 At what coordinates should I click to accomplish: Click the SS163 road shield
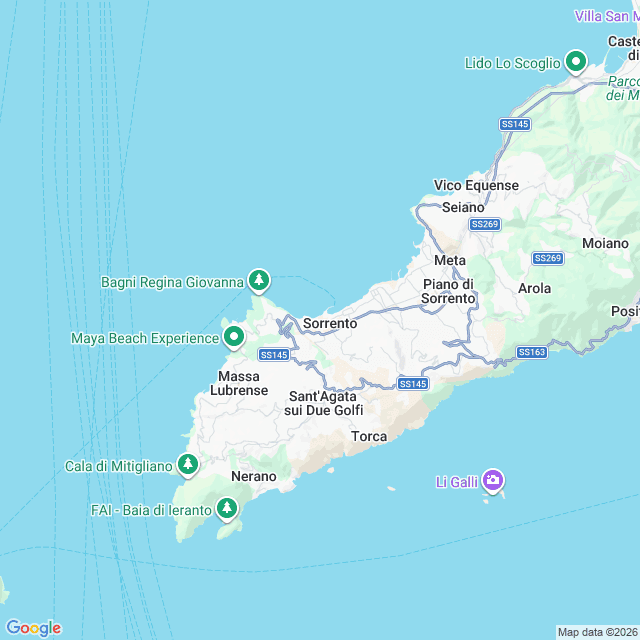click(x=532, y=352)
